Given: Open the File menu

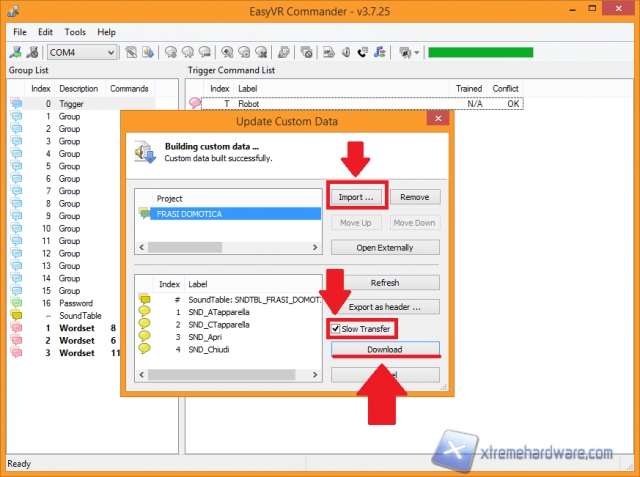Looking at the screenshot, I should (x=20, y=32).
